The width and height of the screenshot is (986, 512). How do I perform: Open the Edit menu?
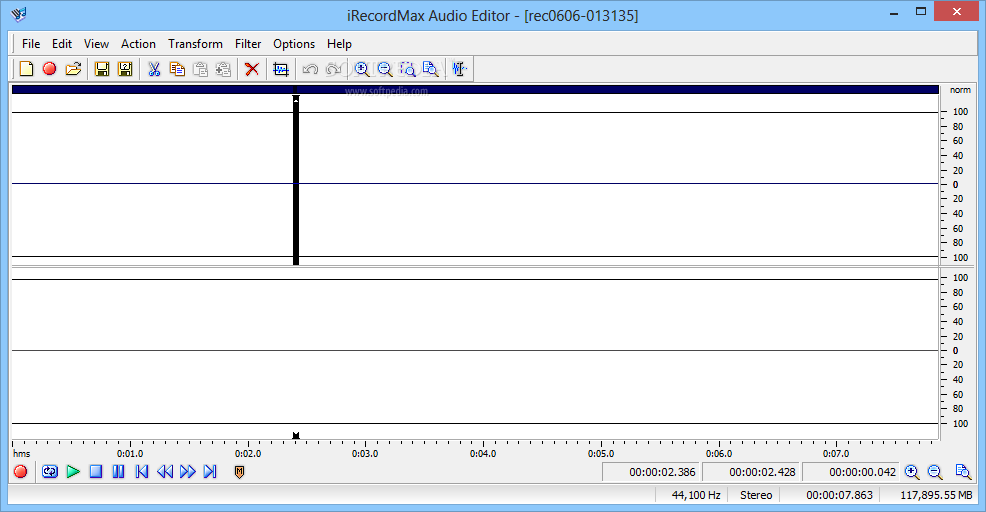click(62, 43)
